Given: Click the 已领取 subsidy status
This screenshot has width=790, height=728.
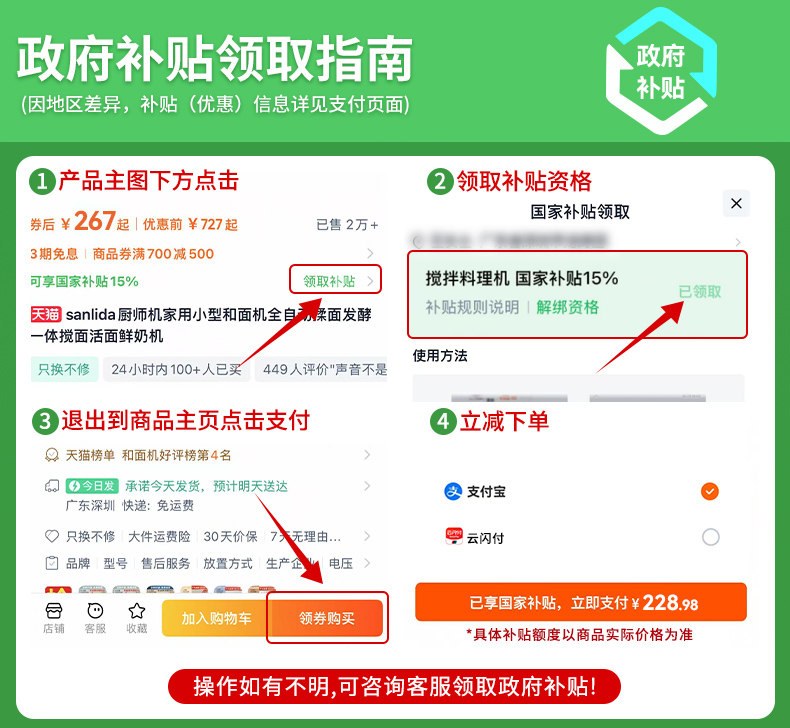Looking at the screenshot, I should [x=700, y=292].
